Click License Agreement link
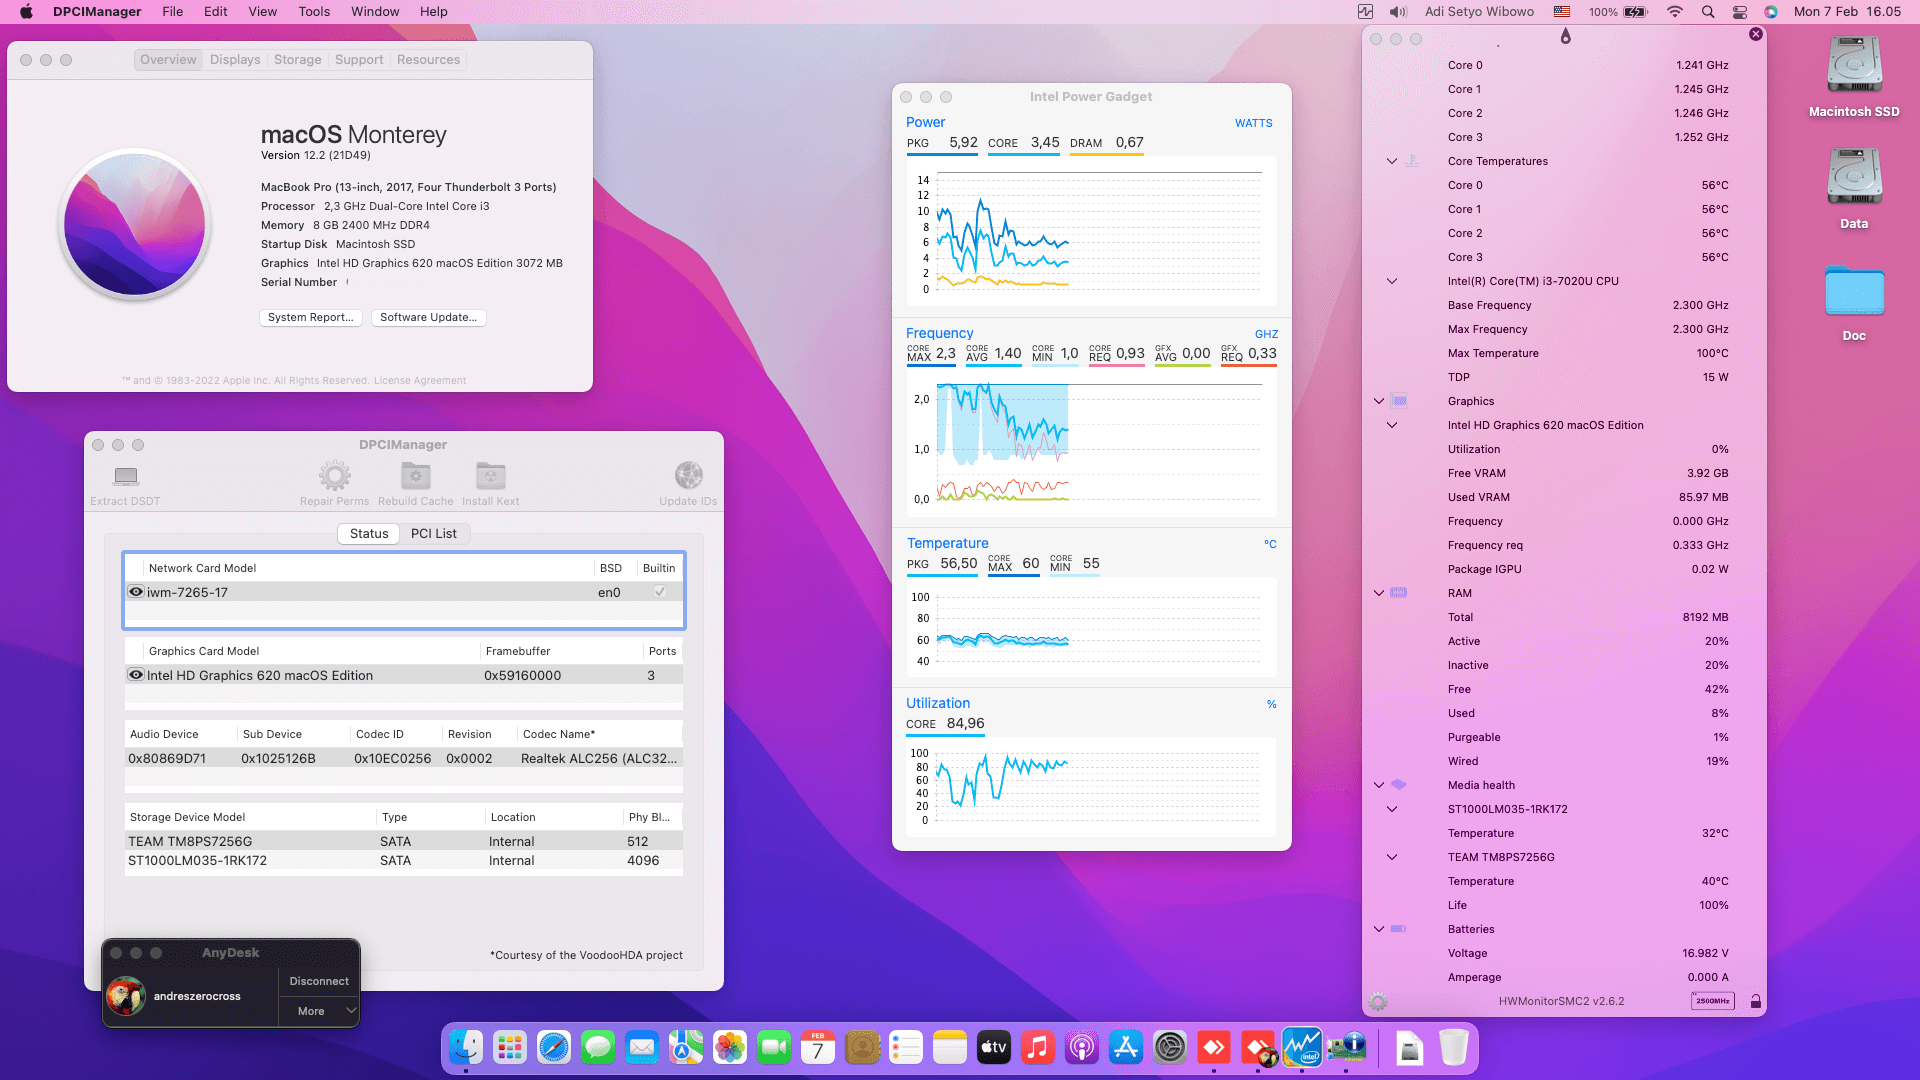 pos(420,381)
